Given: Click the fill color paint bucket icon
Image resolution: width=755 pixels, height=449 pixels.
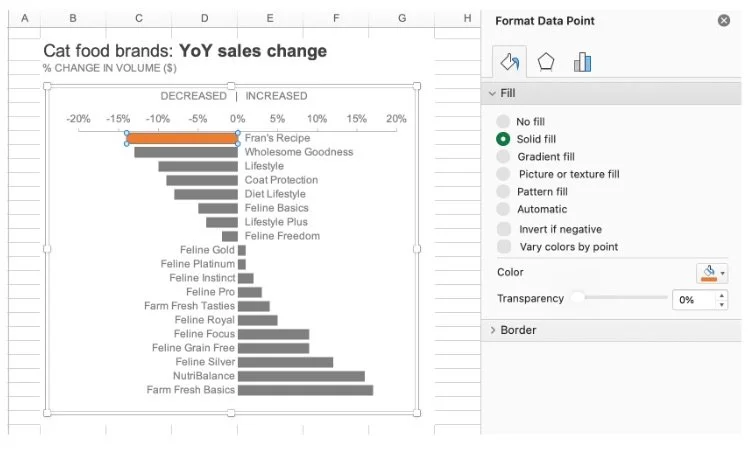Looking at the screenshot, I should 708,273.
